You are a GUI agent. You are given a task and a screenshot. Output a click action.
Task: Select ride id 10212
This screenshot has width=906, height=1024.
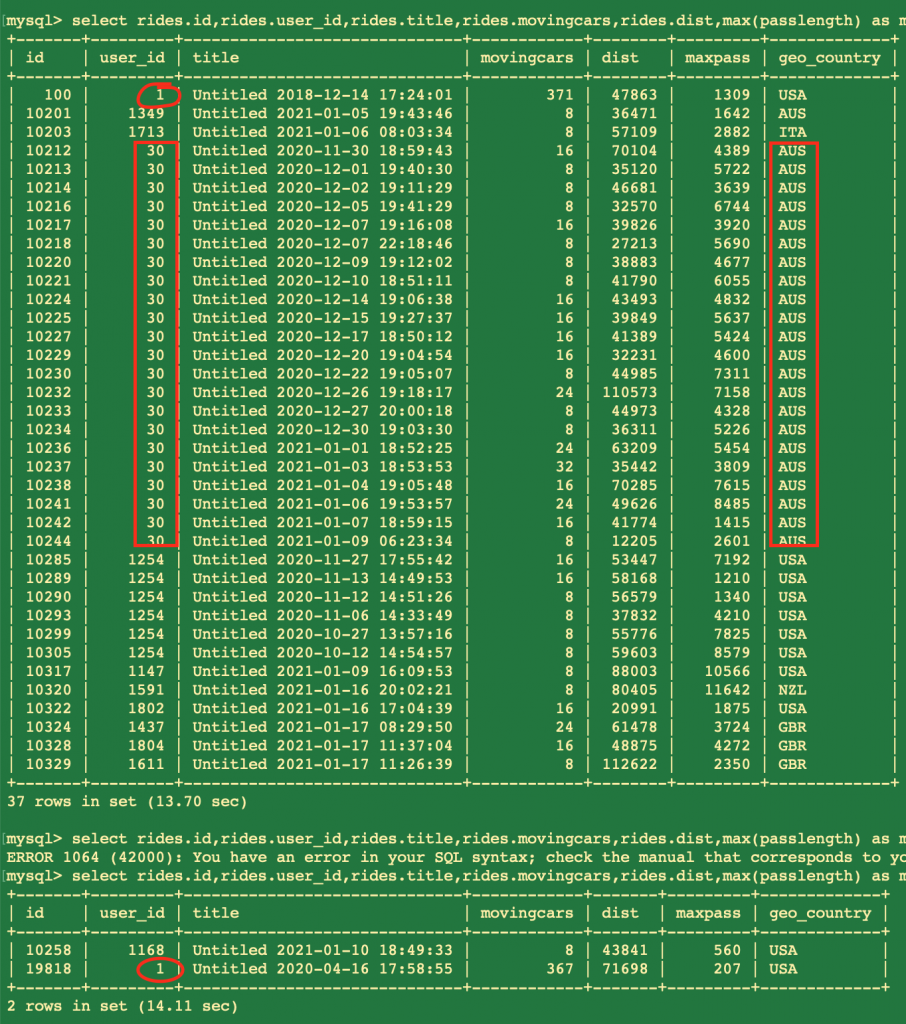click(48, 151)
